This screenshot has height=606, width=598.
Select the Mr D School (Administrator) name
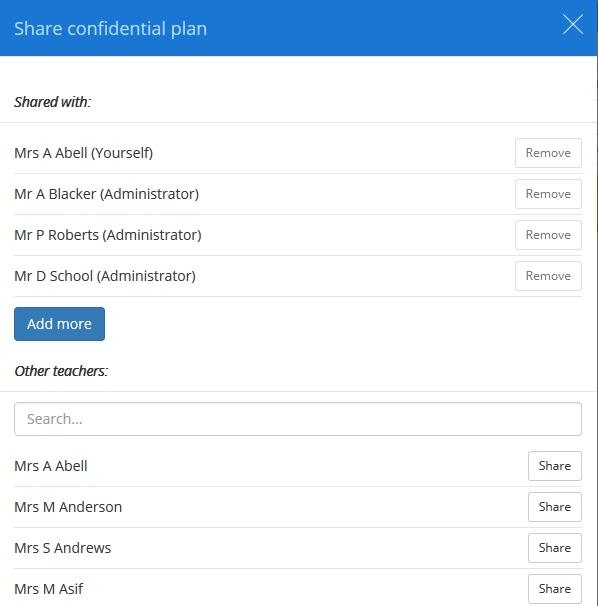pyautogui.click(x=105, y=276)
